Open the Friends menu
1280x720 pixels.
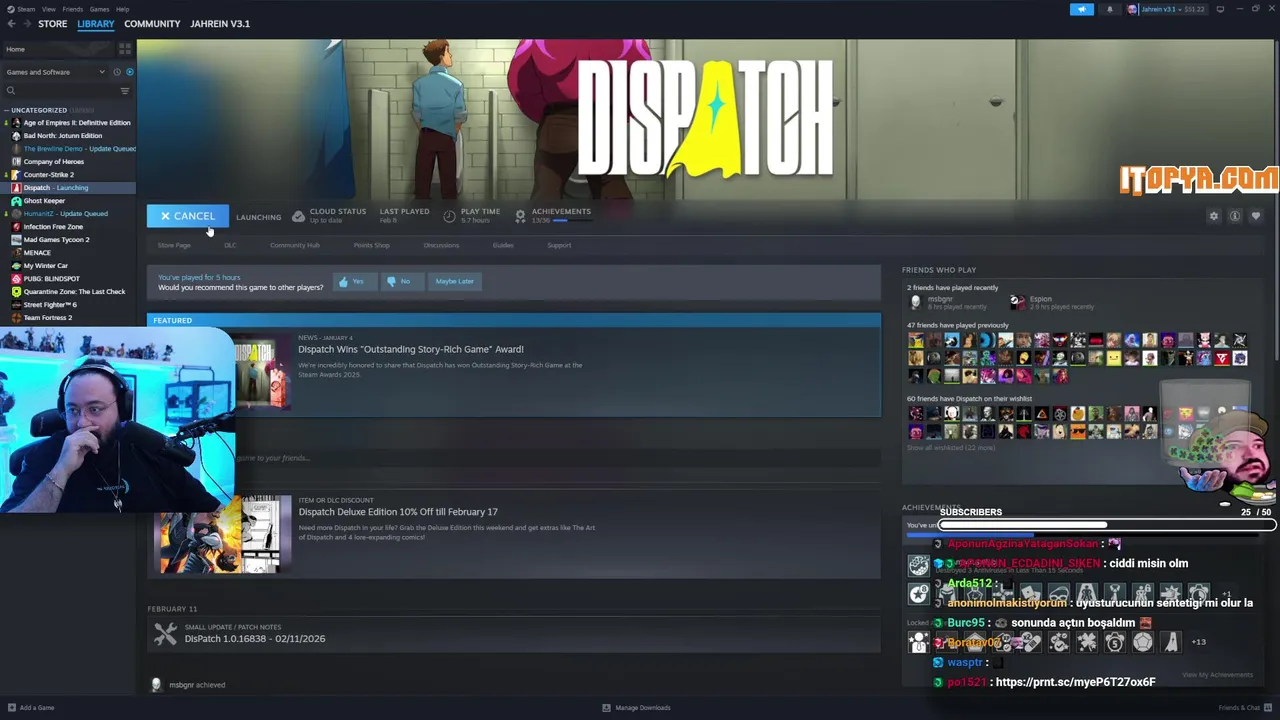pyautogui.click(x=73, y=9)
